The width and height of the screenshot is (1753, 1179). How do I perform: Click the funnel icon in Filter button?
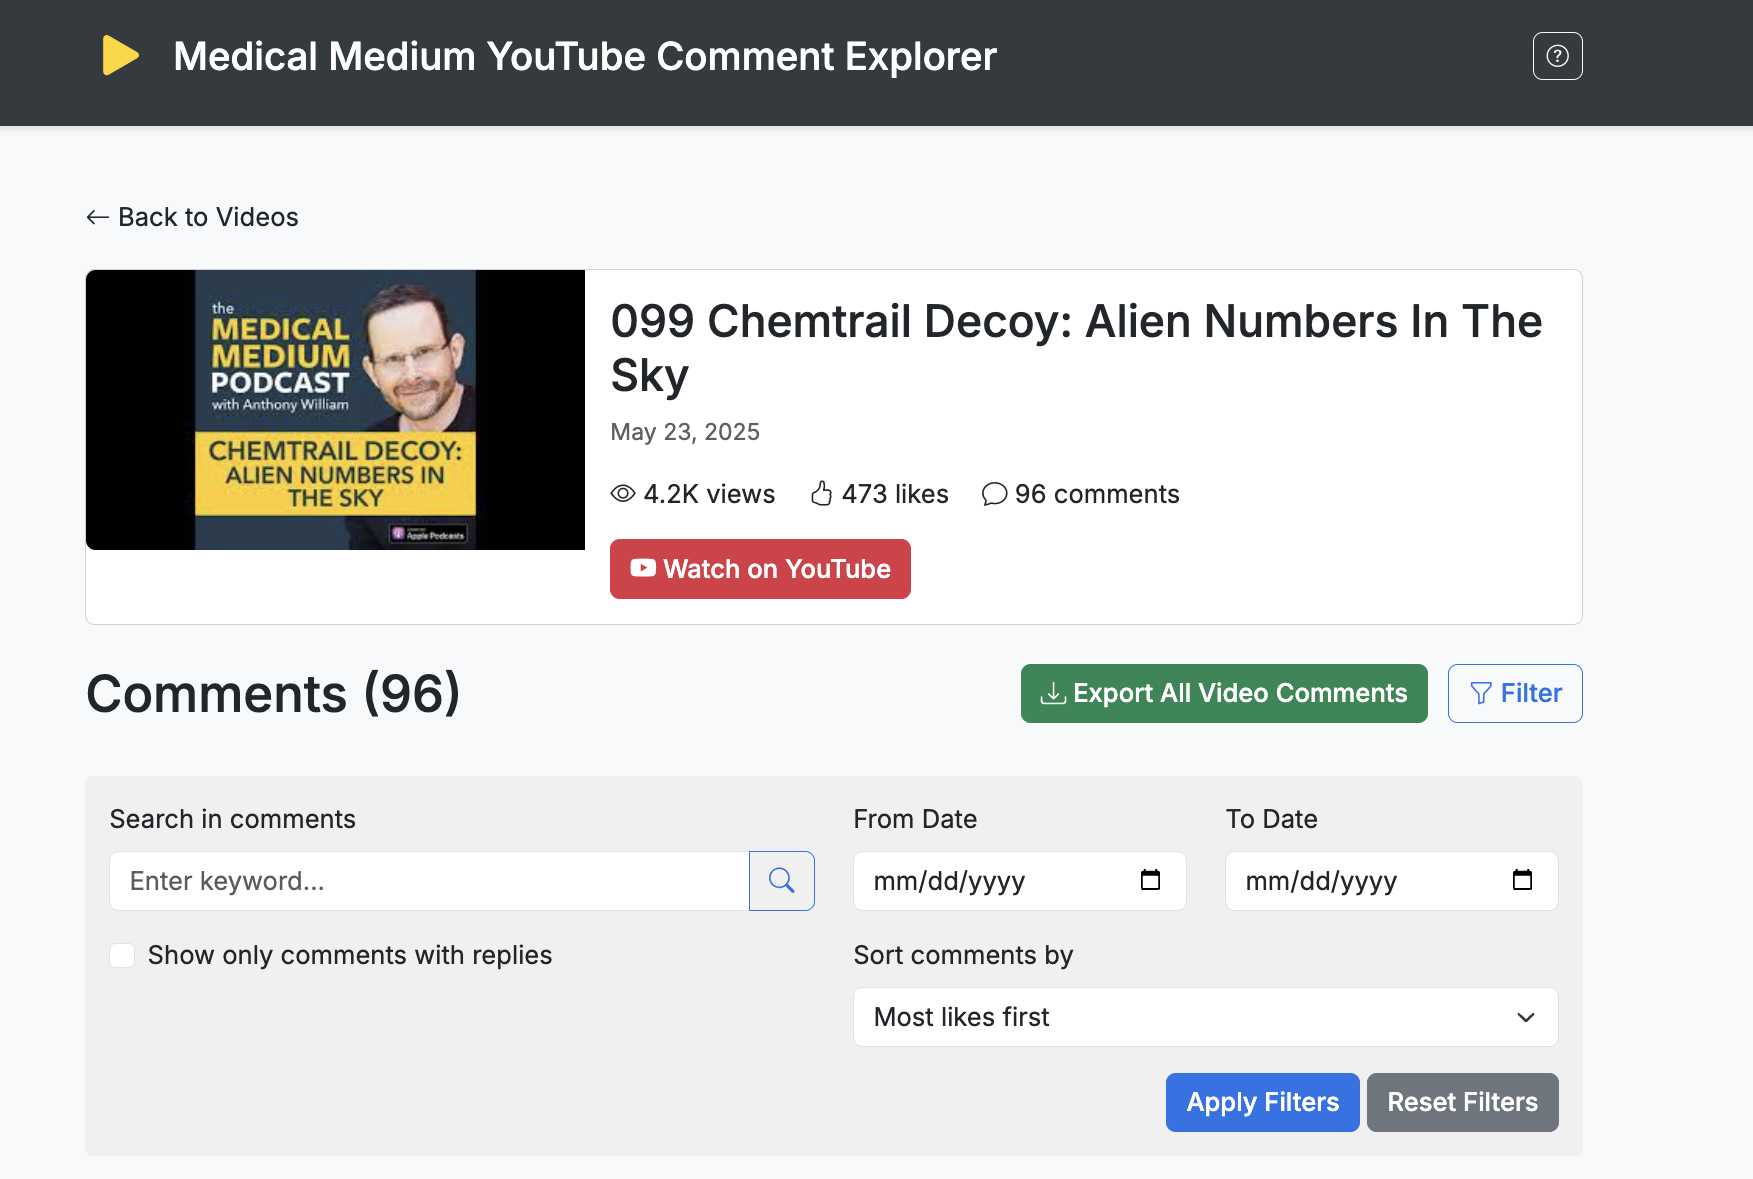pos(1481,693)
